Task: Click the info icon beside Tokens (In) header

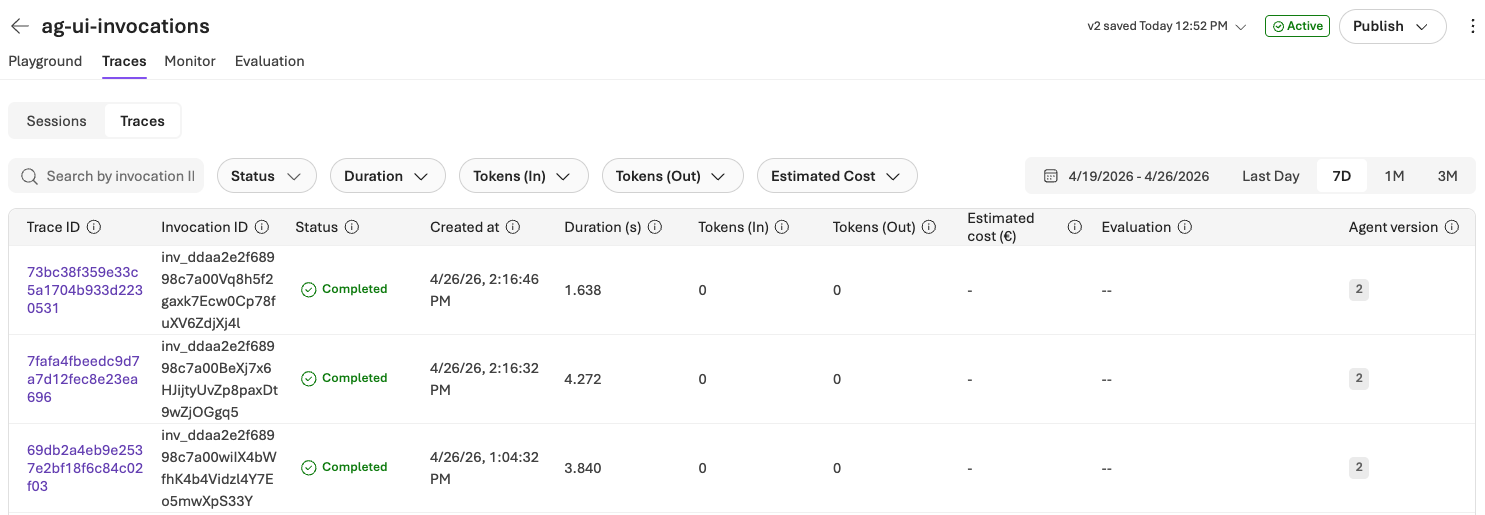Action: (782, 227)
